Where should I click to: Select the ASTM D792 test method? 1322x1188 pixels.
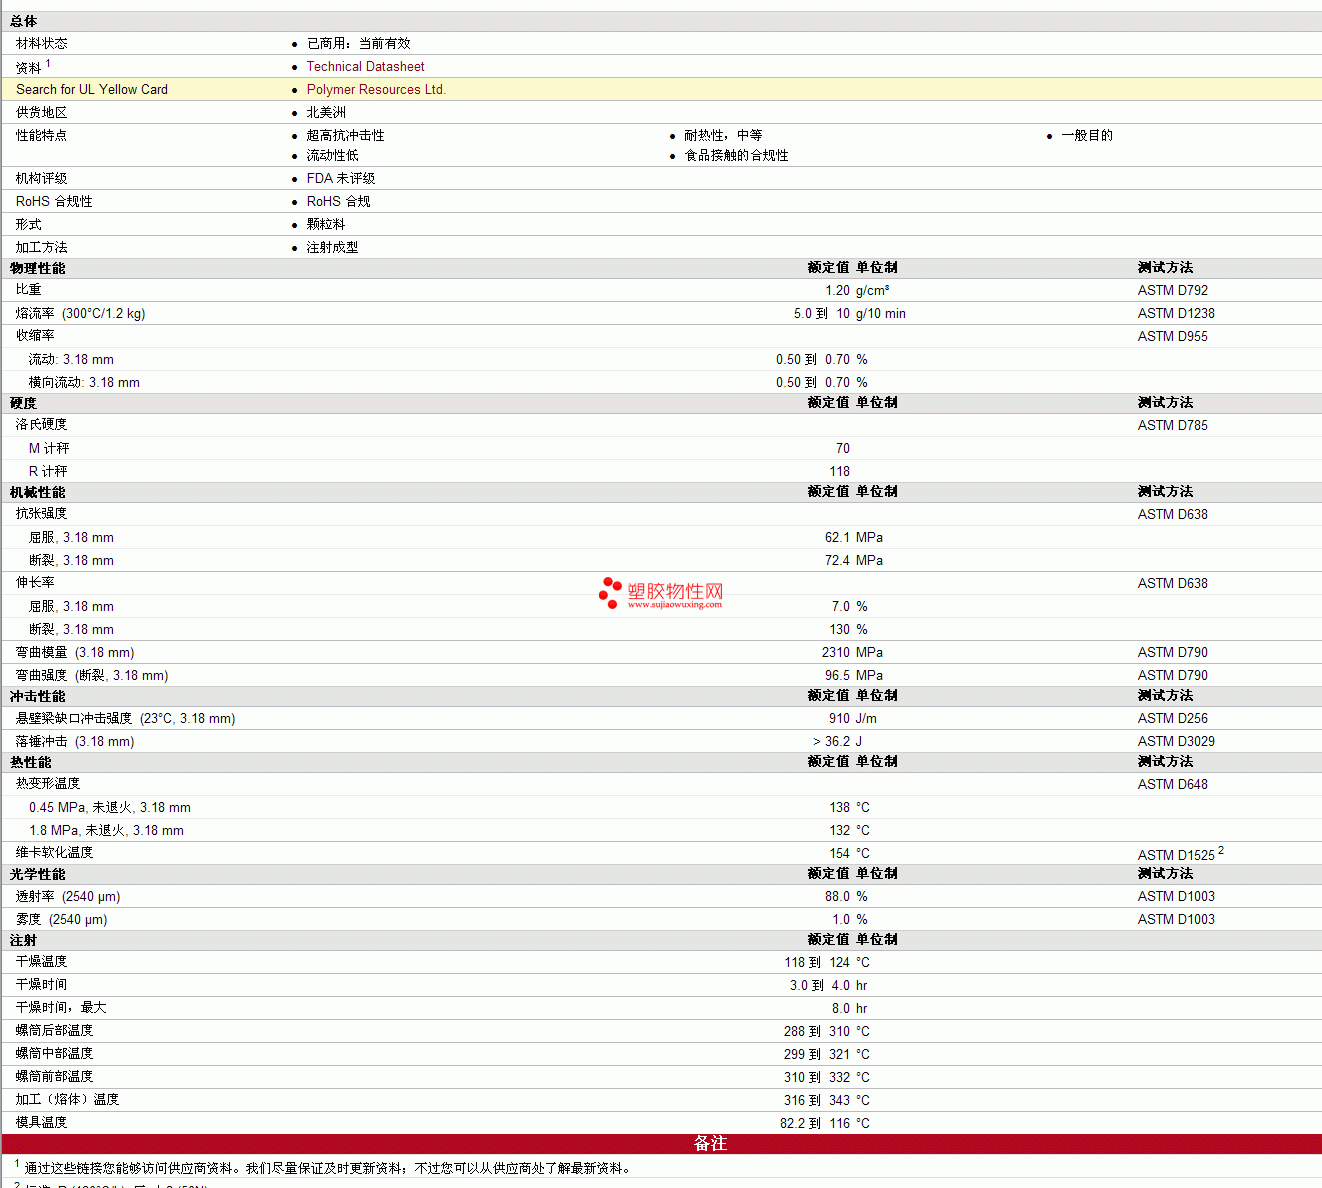click(1173, 290)
